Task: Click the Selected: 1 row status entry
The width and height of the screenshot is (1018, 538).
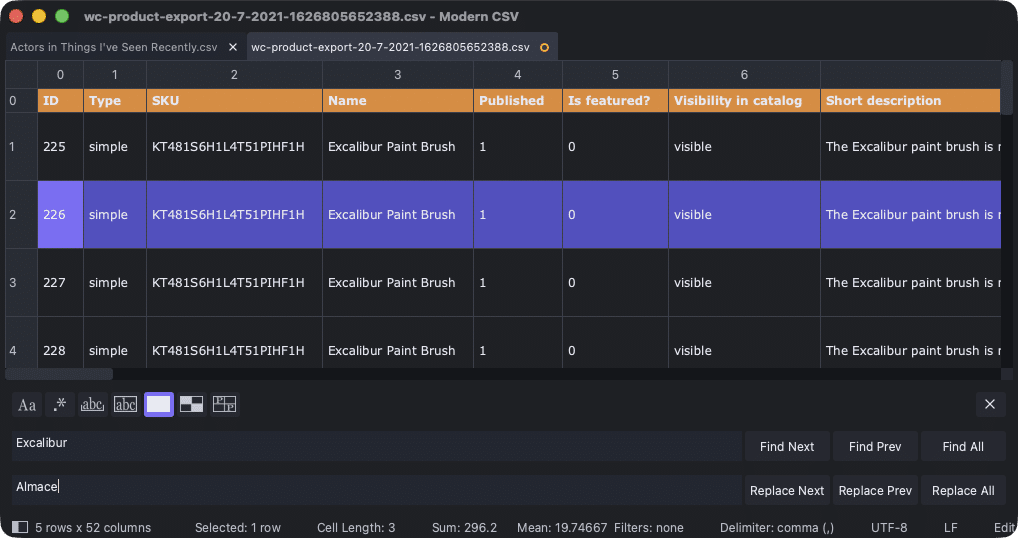Action: (238, 528)
